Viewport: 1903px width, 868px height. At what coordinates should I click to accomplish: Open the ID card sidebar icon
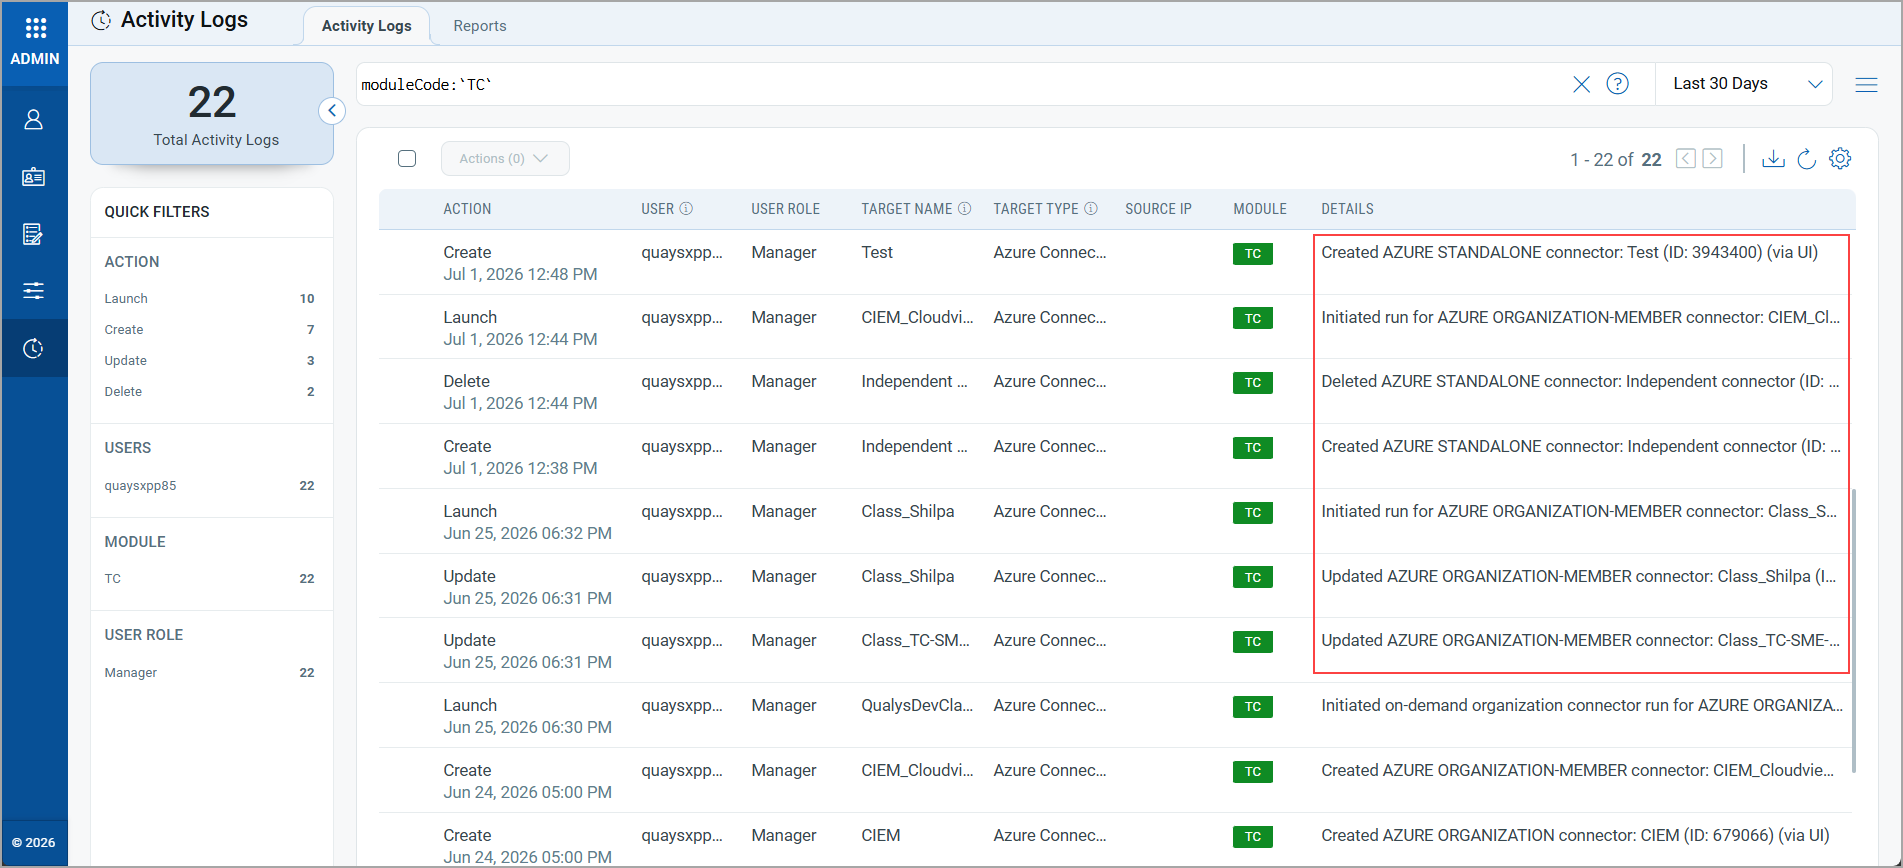(x=34, y=177)
